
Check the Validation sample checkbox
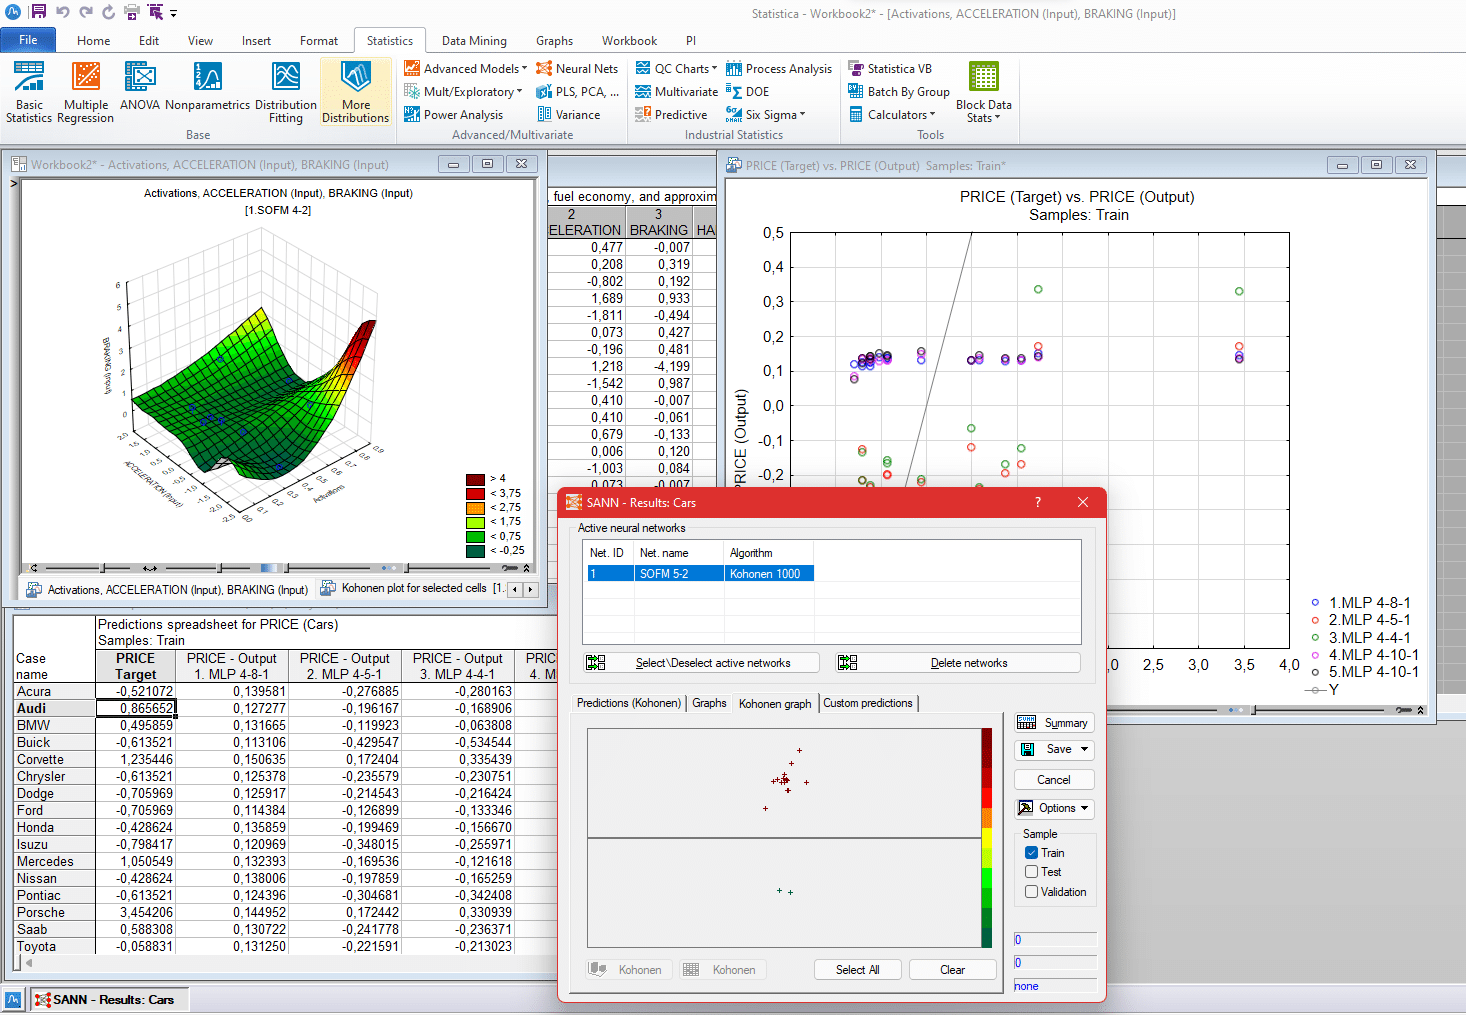1031,892
